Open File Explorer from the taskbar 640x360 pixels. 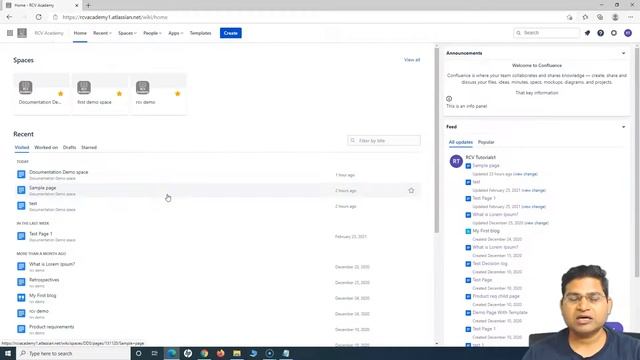coord(237,353)
